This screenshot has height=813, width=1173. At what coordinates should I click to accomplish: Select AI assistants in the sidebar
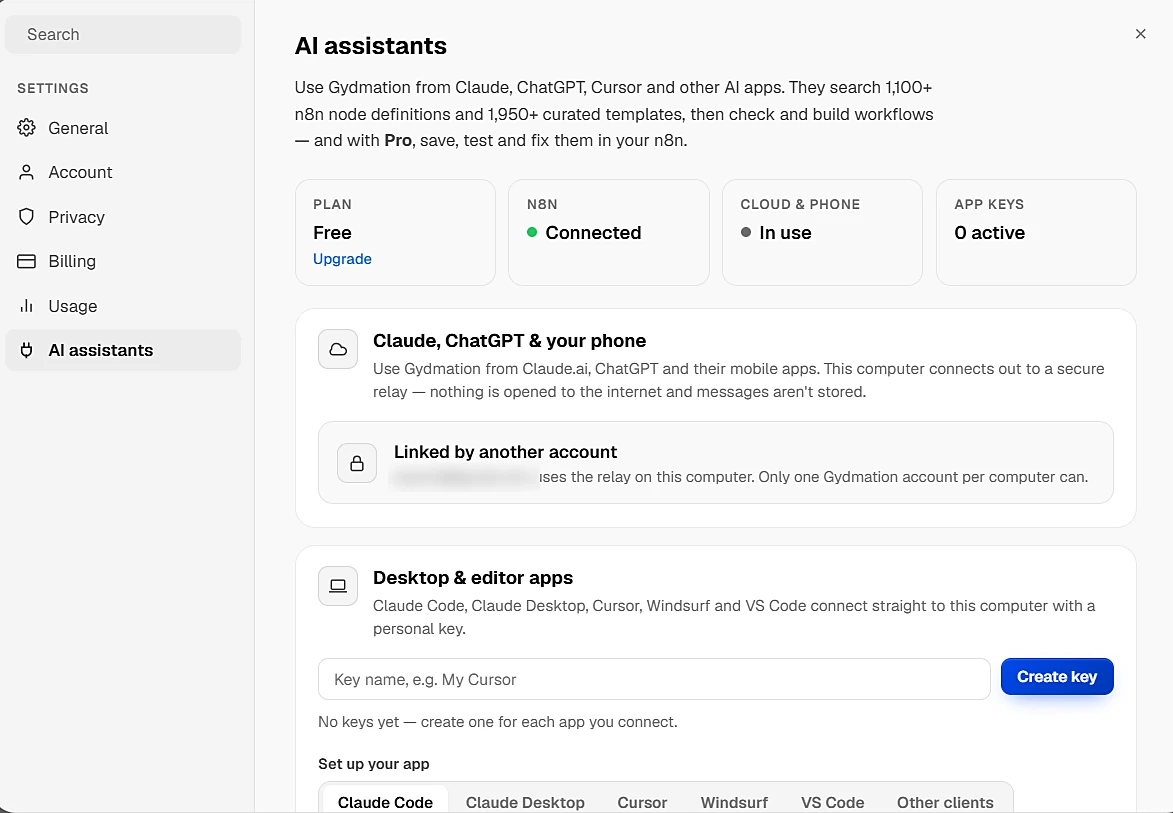[x=123, y=350]
